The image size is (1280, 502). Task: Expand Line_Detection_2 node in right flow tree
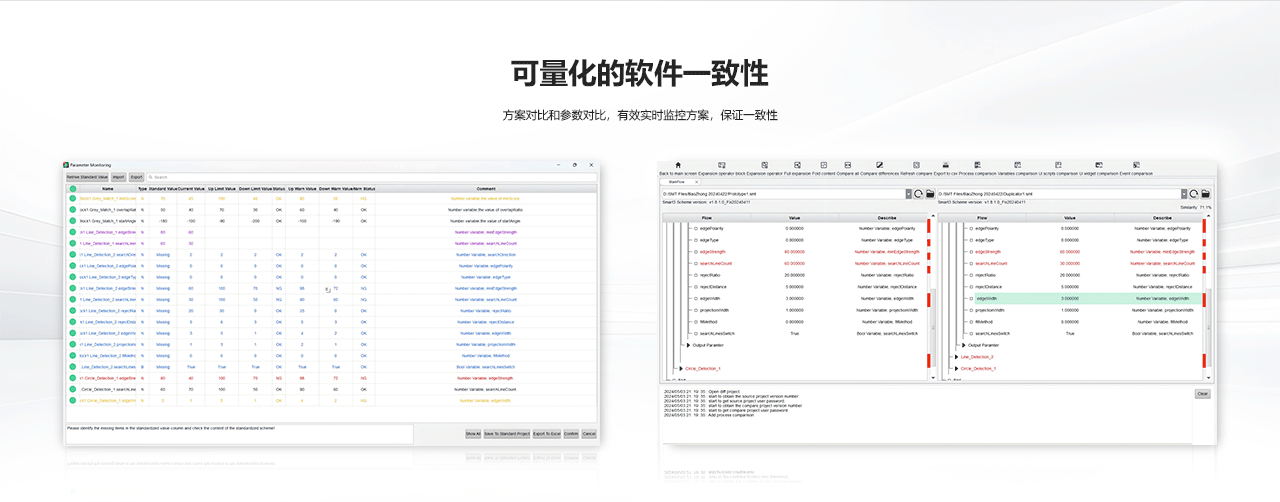(957, 357)
